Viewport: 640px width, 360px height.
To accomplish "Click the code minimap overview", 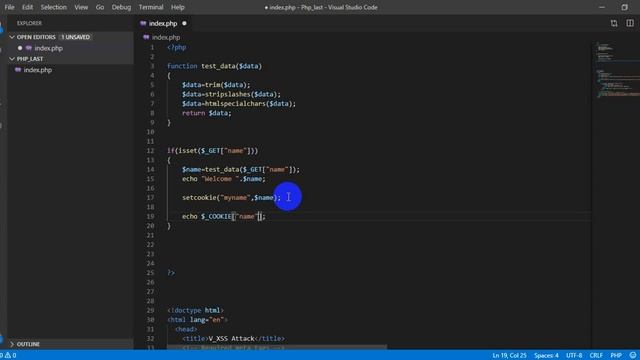I will point(616,69).
